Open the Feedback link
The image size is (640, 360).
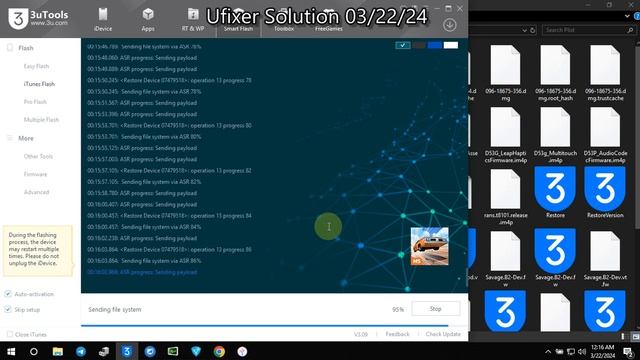point(397,334)
